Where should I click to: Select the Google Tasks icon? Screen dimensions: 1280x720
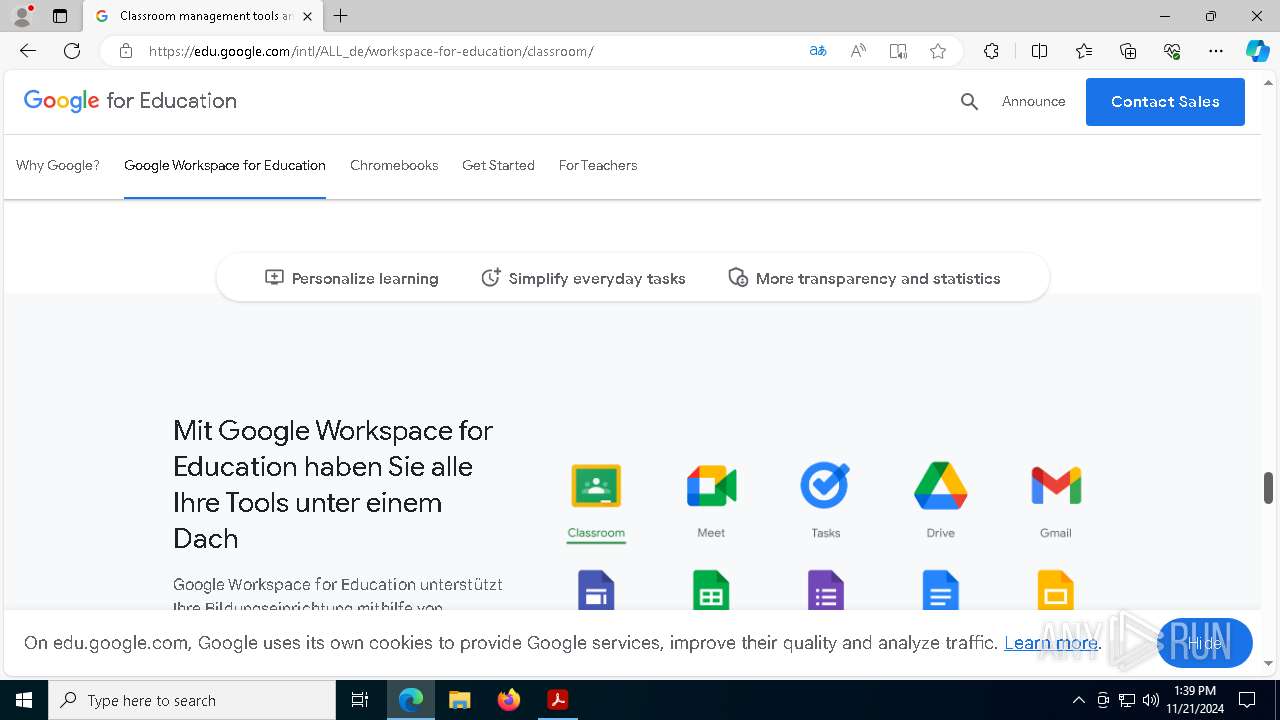pyautogui.click(x=825, y=485)
